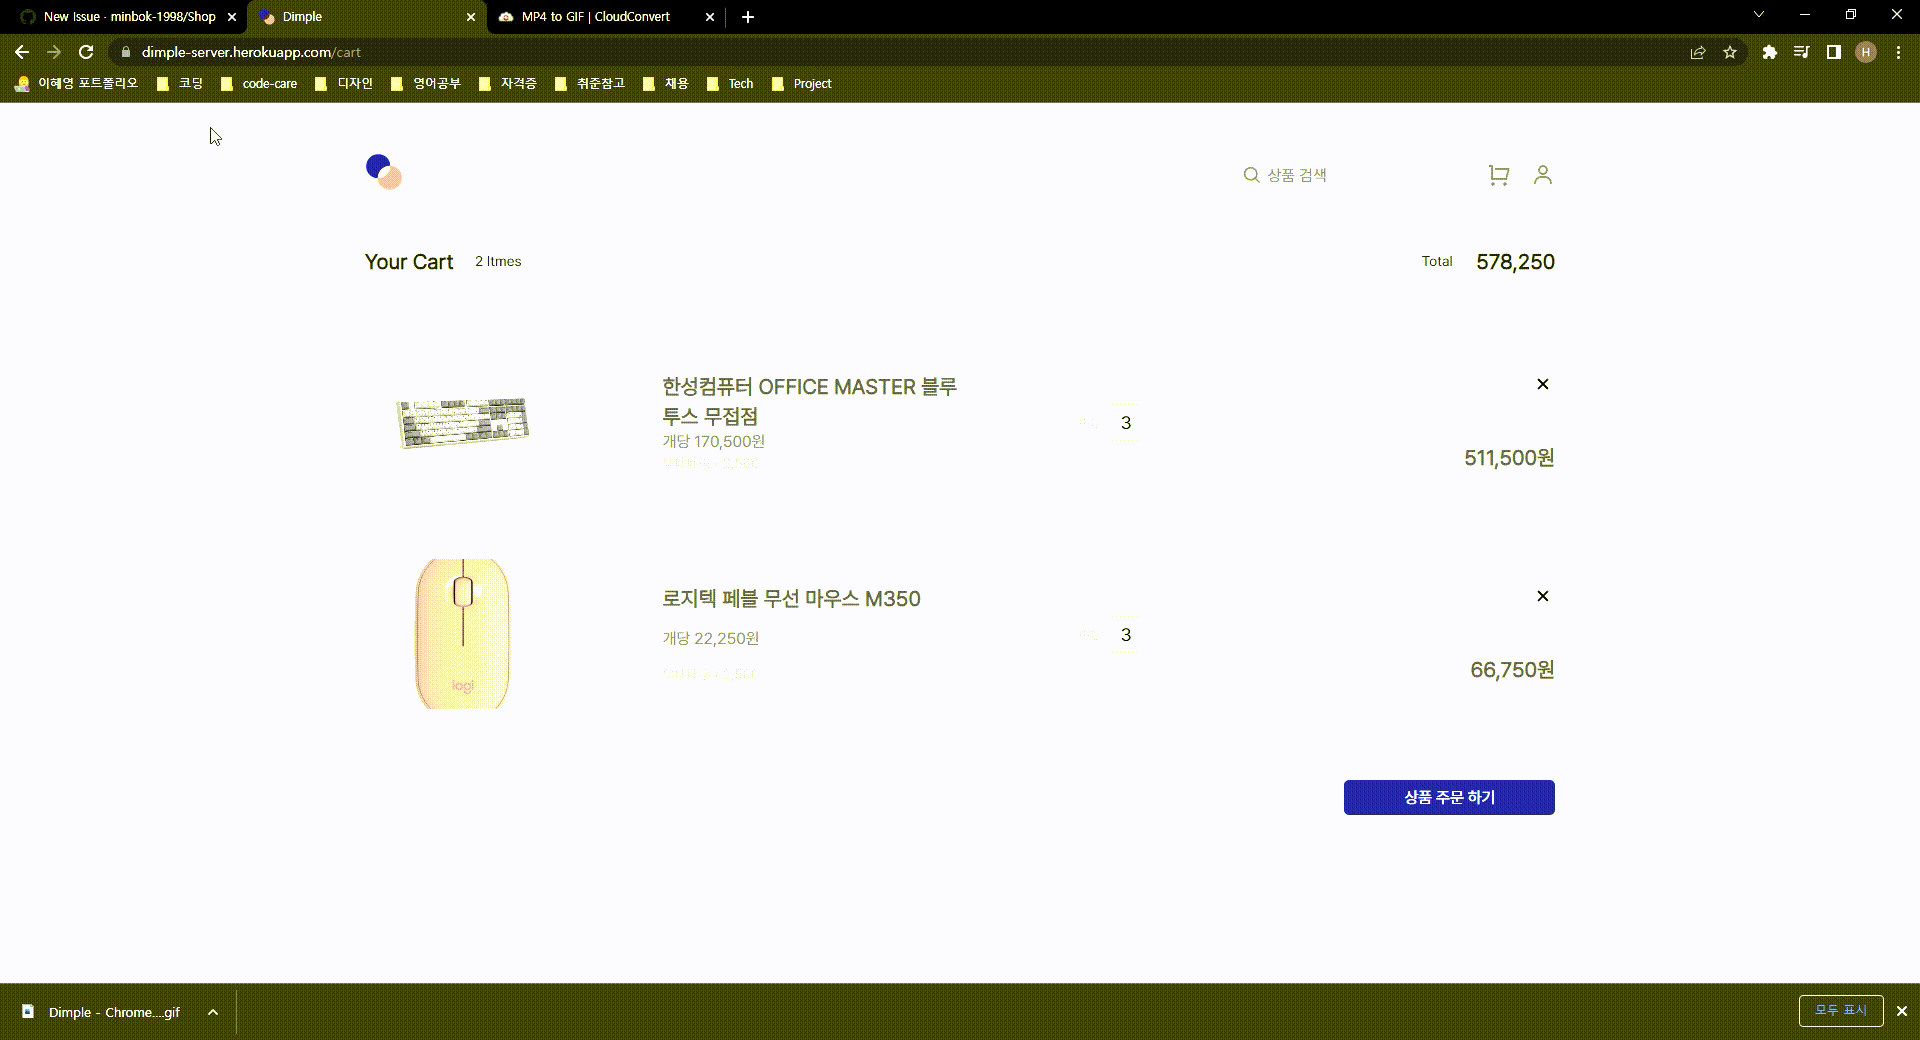
Task: Open the code-care bookmarks folder
Action: (x=258, y=84)
